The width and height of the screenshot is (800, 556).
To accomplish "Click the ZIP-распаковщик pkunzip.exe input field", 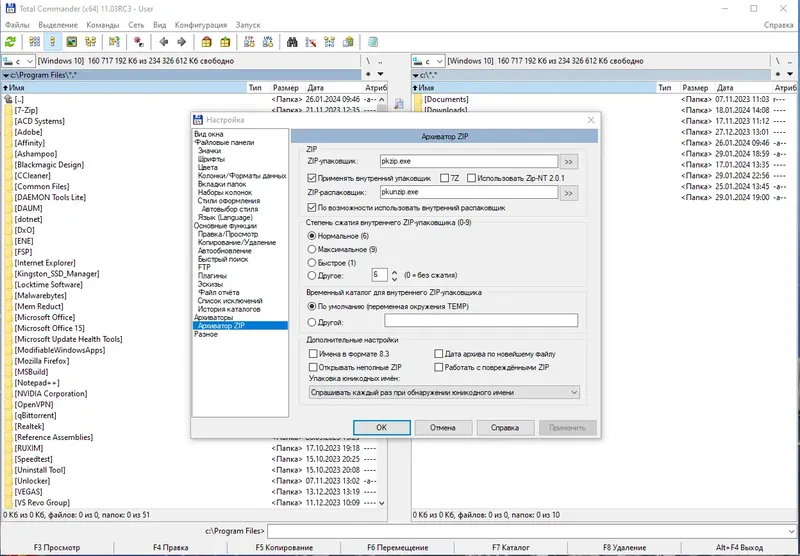I will (x=469, y=192).
